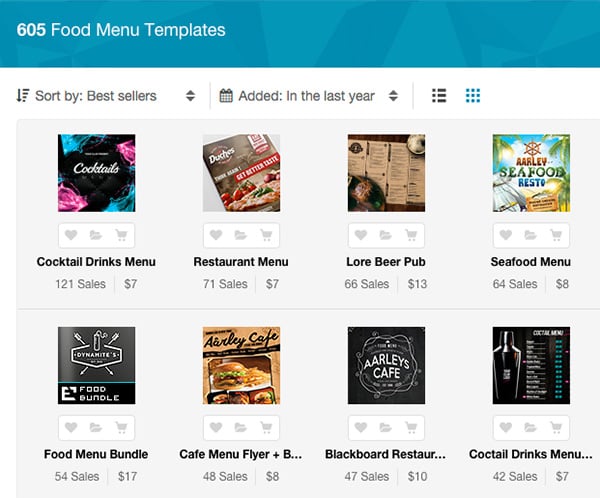Open the Seafood Menu title link

click(x=531, y=262)
